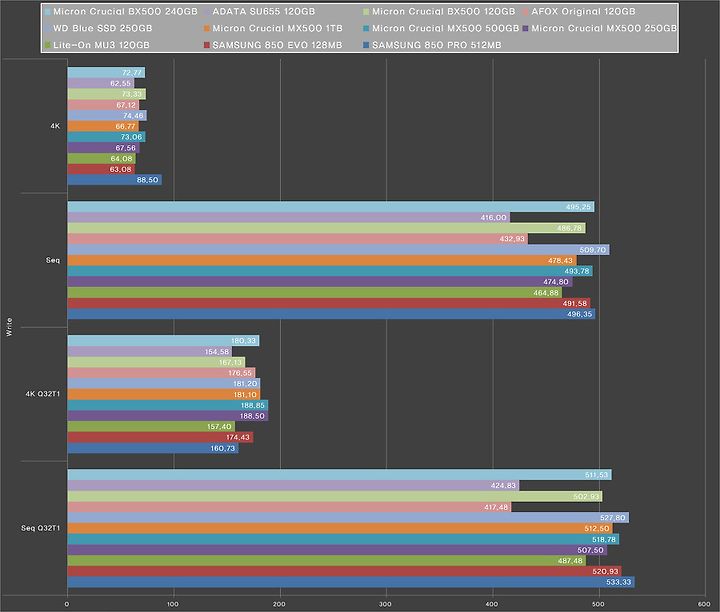Click the 496,35 value label
This screenshot has height=612, width=720.
coord(579,314)
